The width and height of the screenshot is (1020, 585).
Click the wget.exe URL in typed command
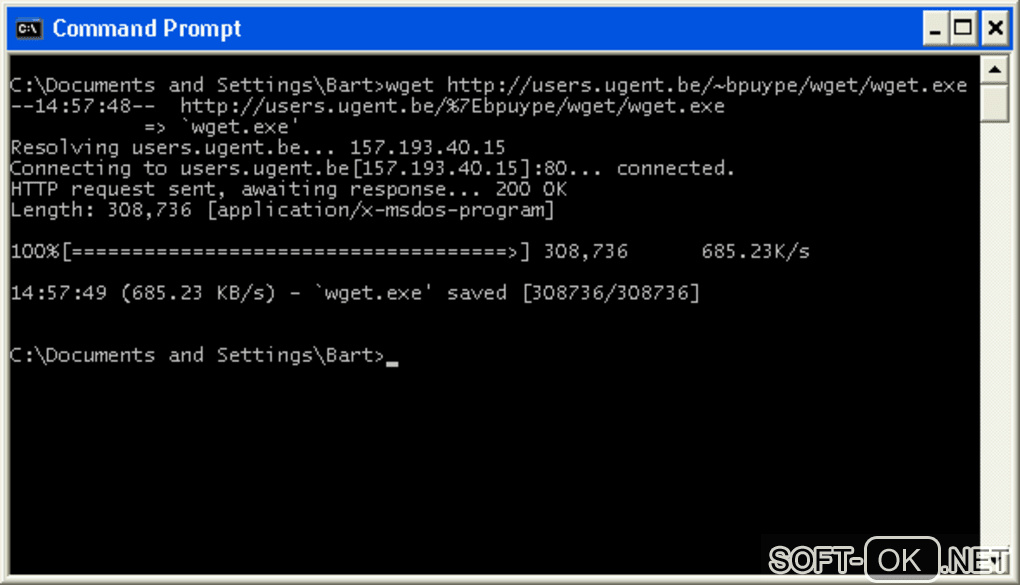pyautogui.click(x=706, y=85)
